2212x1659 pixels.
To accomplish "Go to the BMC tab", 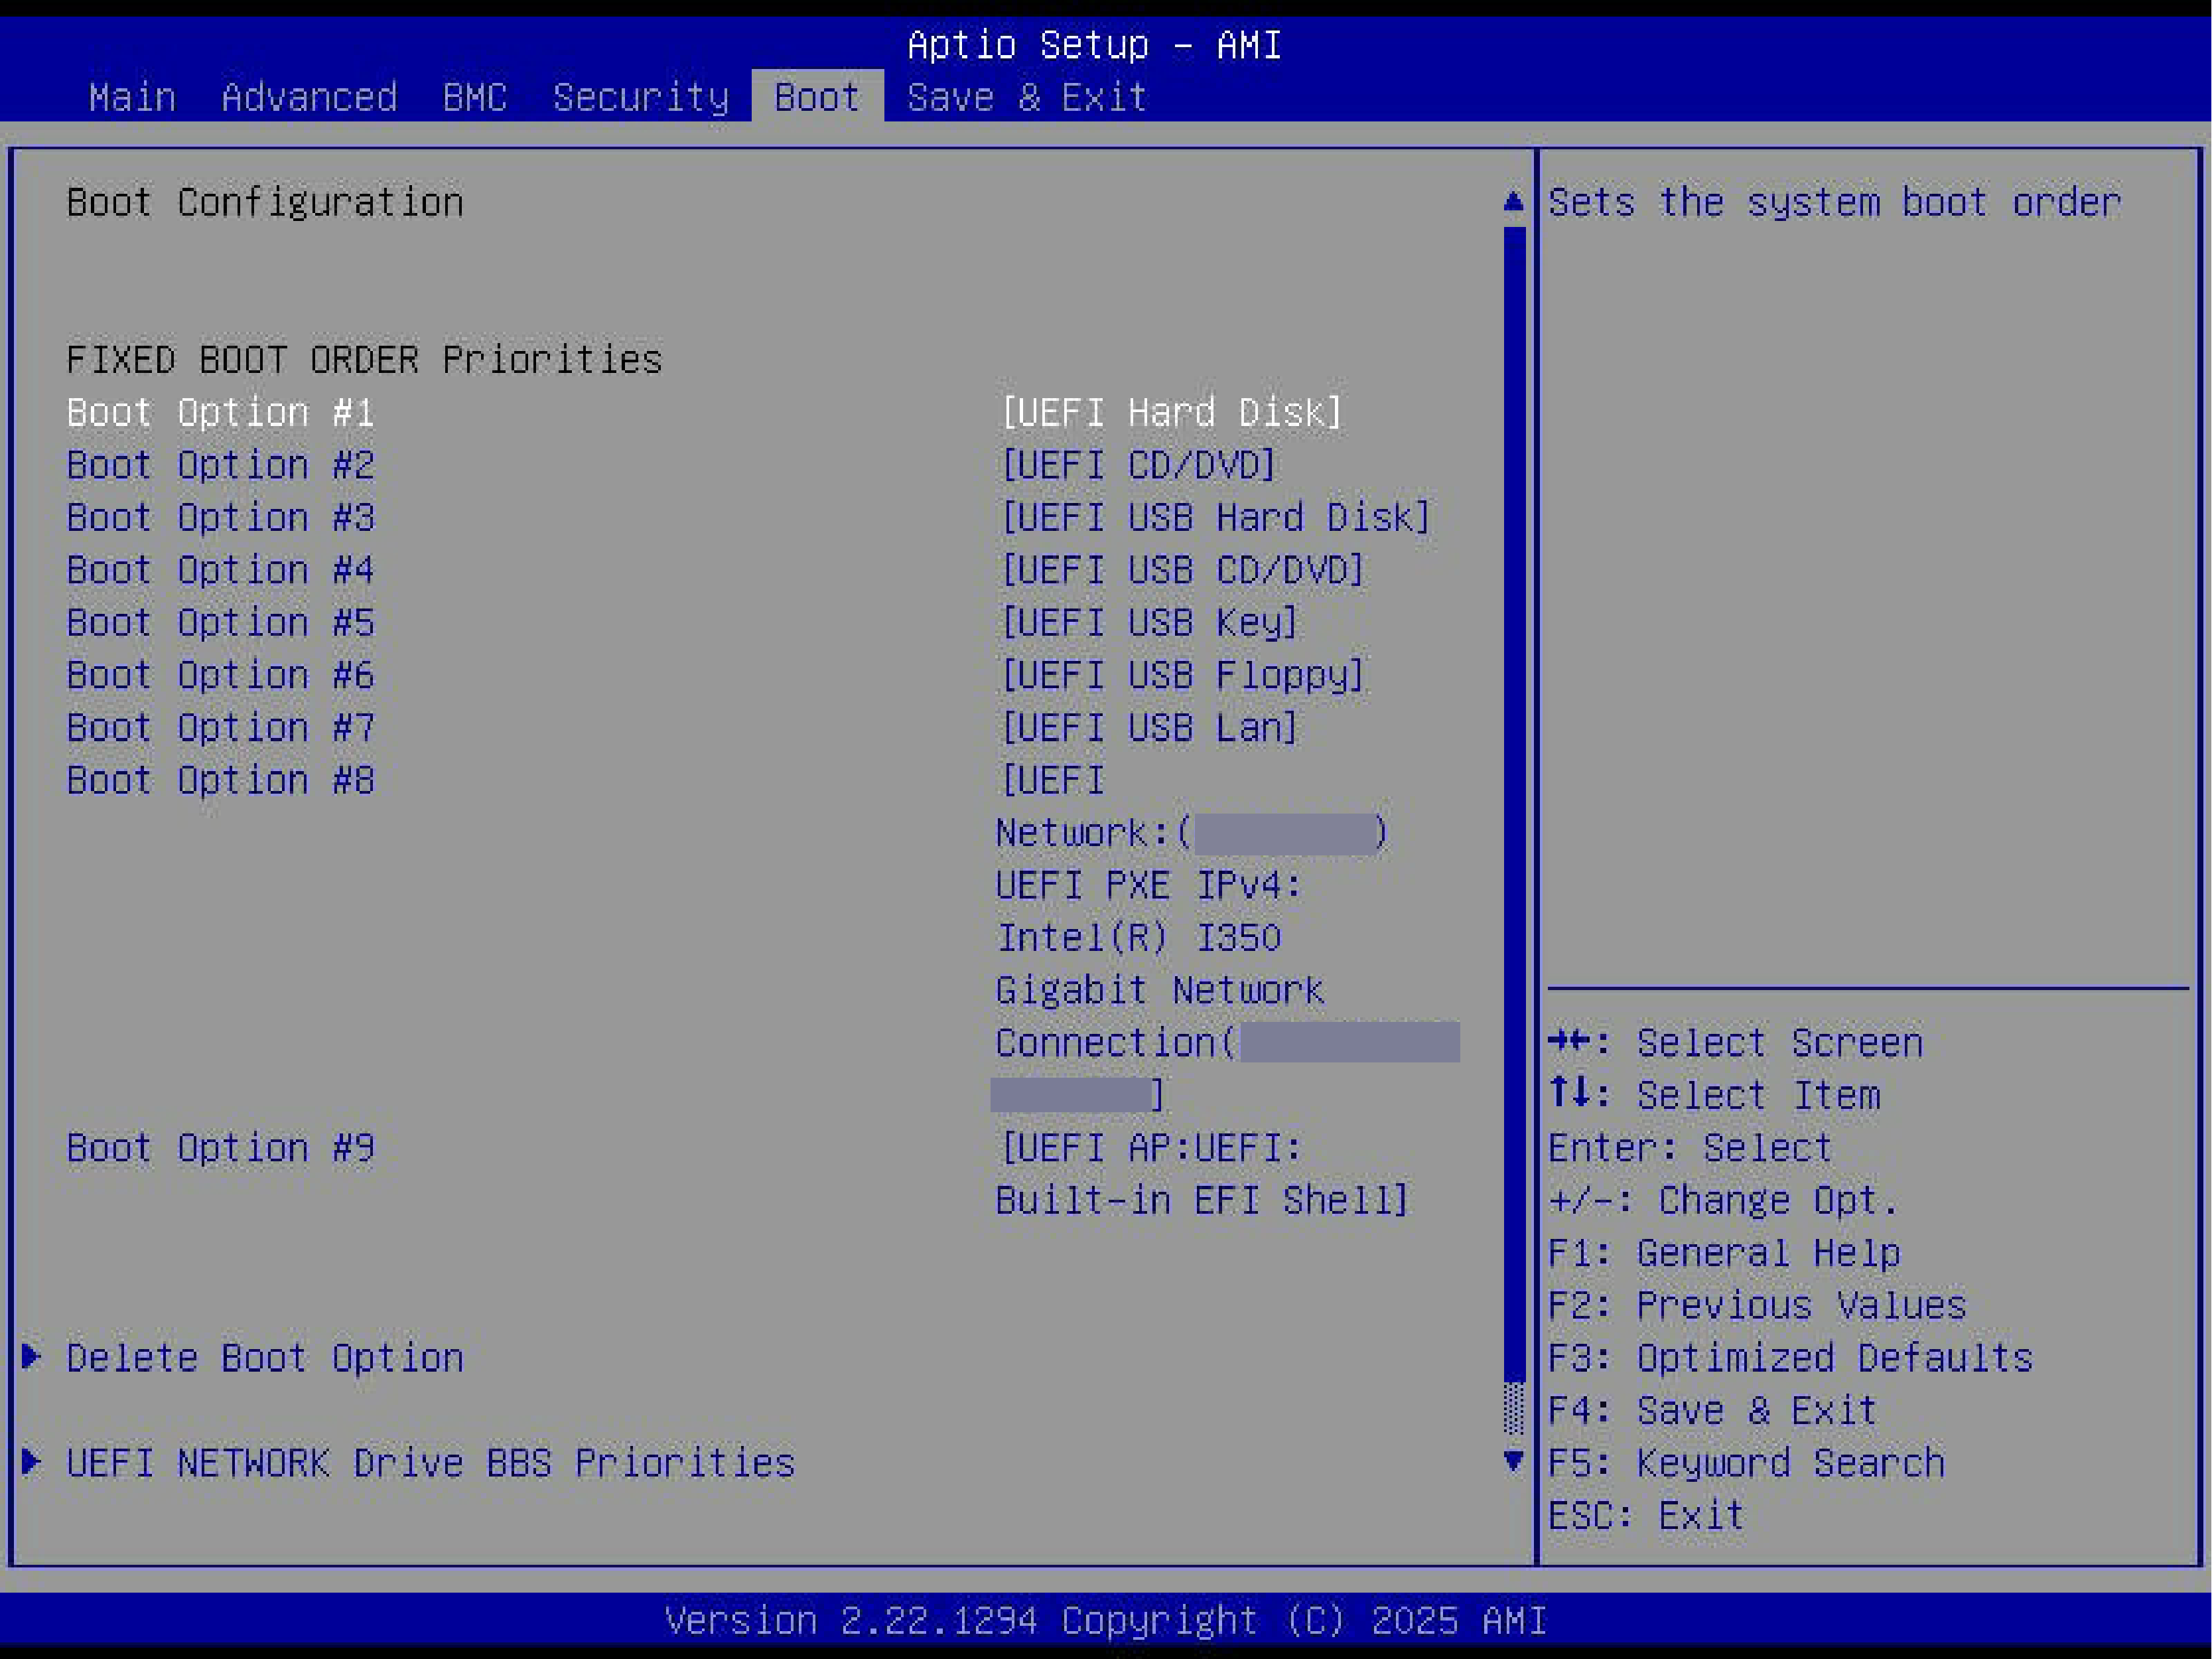I will (x=475, y=97).
